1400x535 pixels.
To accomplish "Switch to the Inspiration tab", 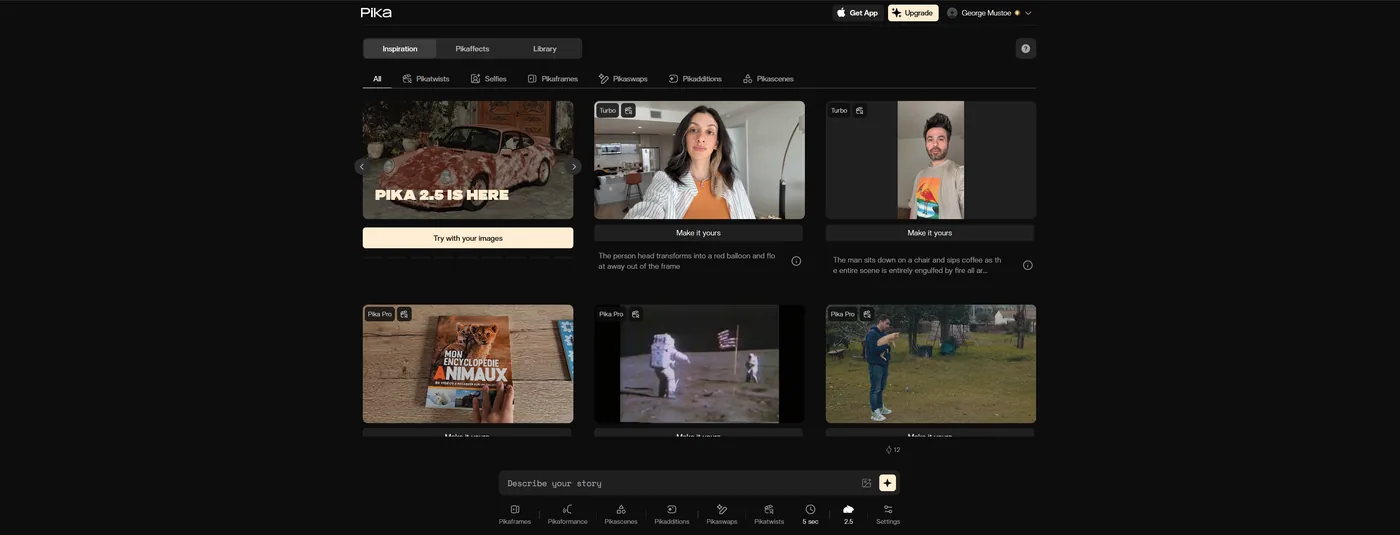I will point(400,48).
